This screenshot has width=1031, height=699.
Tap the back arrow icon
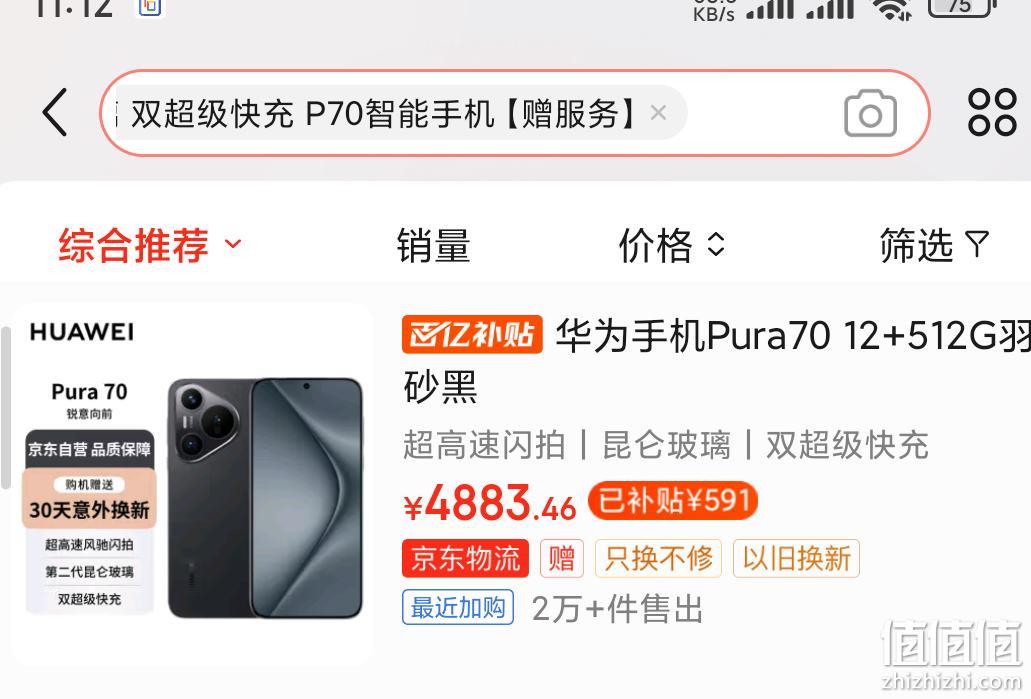55,113
